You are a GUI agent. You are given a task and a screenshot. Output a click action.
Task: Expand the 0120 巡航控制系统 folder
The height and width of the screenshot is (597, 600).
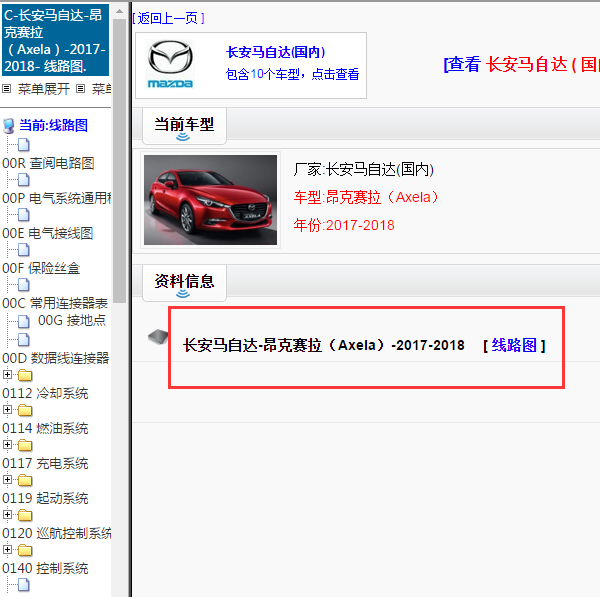tap(7, 515)
